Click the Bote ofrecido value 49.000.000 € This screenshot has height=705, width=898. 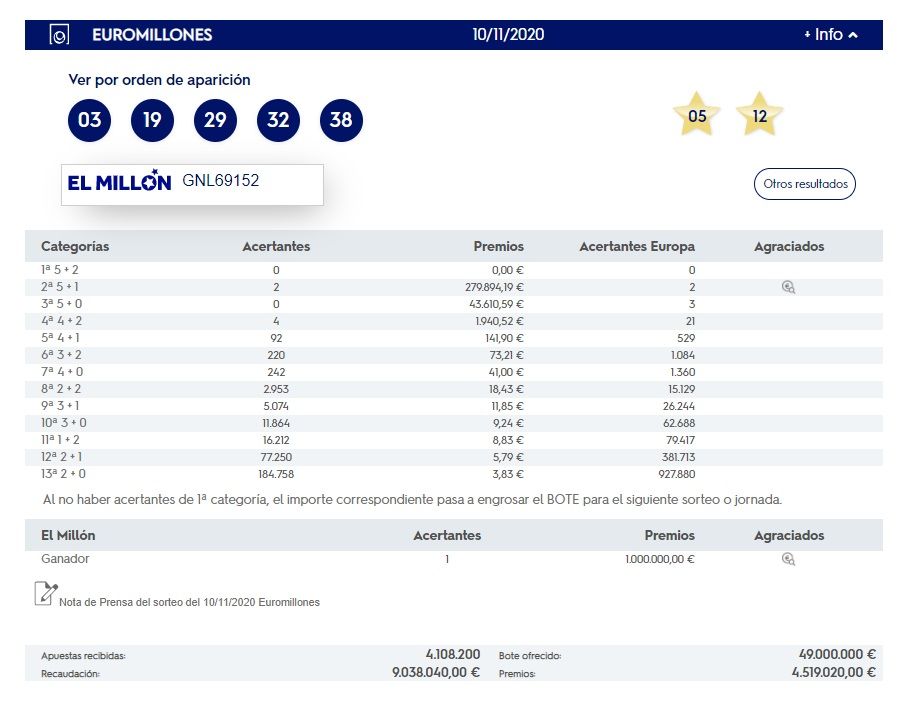coord(837,654)
